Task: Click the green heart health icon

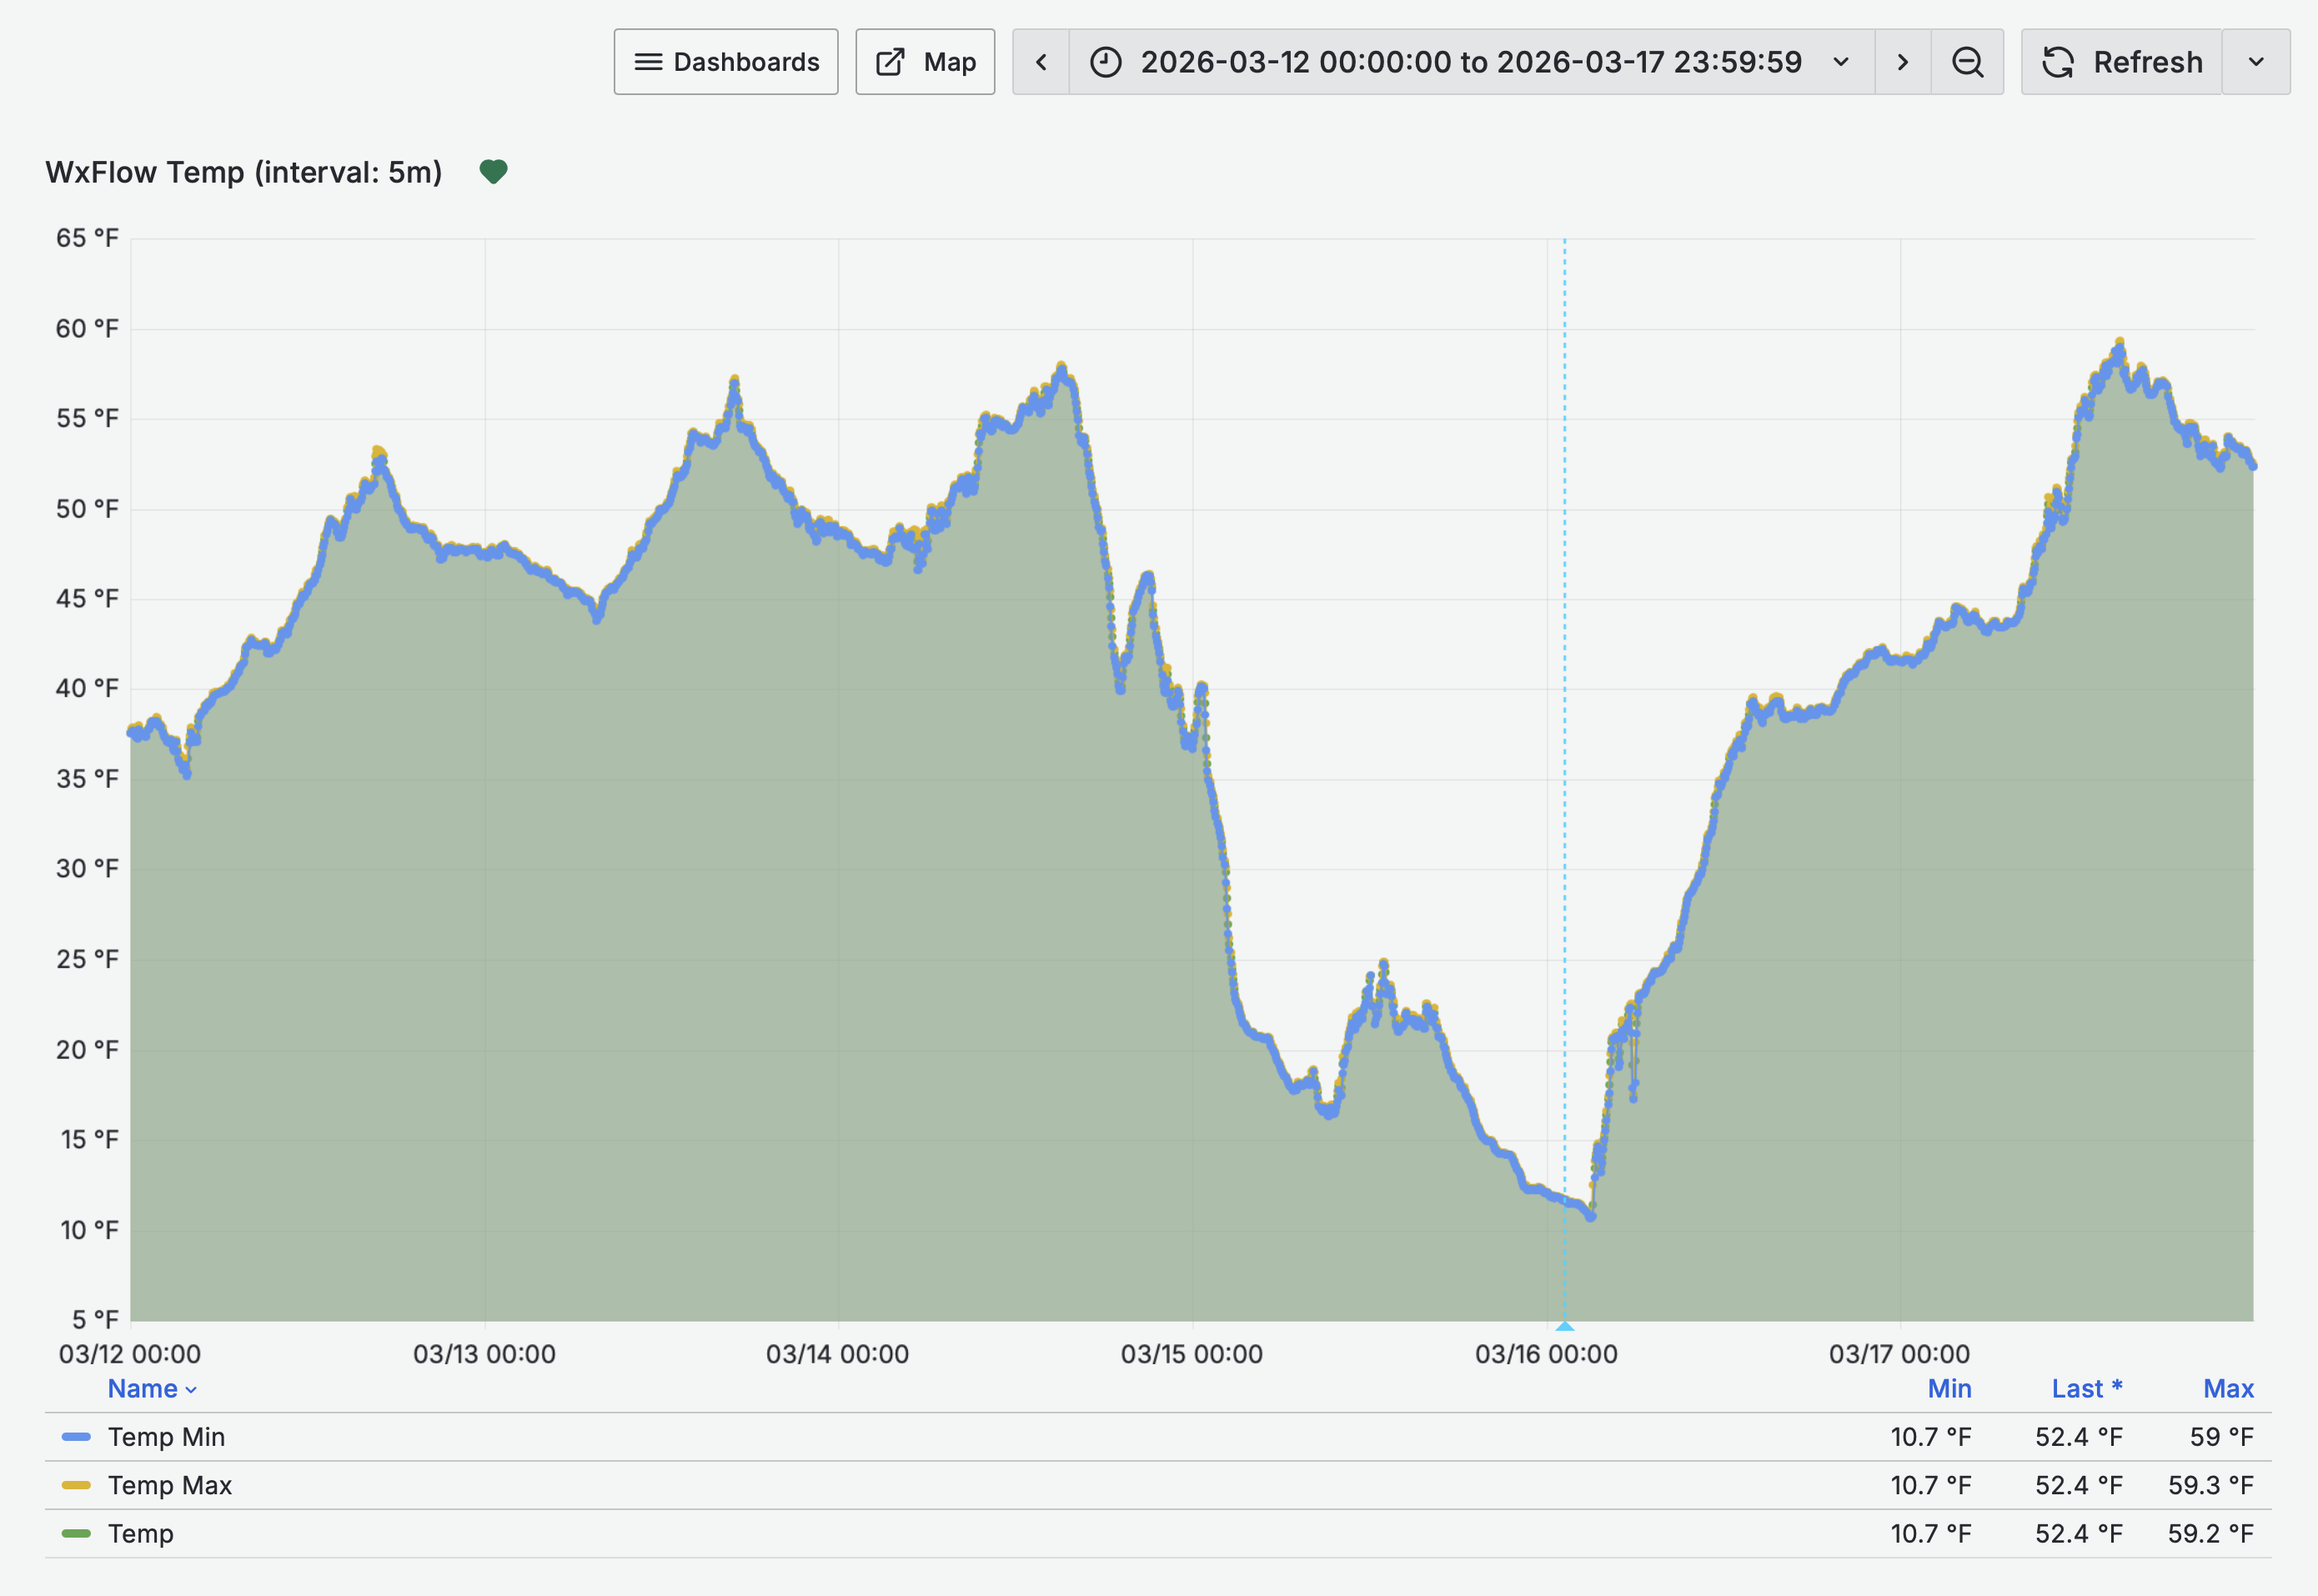Action: click(x=493, y=172)
